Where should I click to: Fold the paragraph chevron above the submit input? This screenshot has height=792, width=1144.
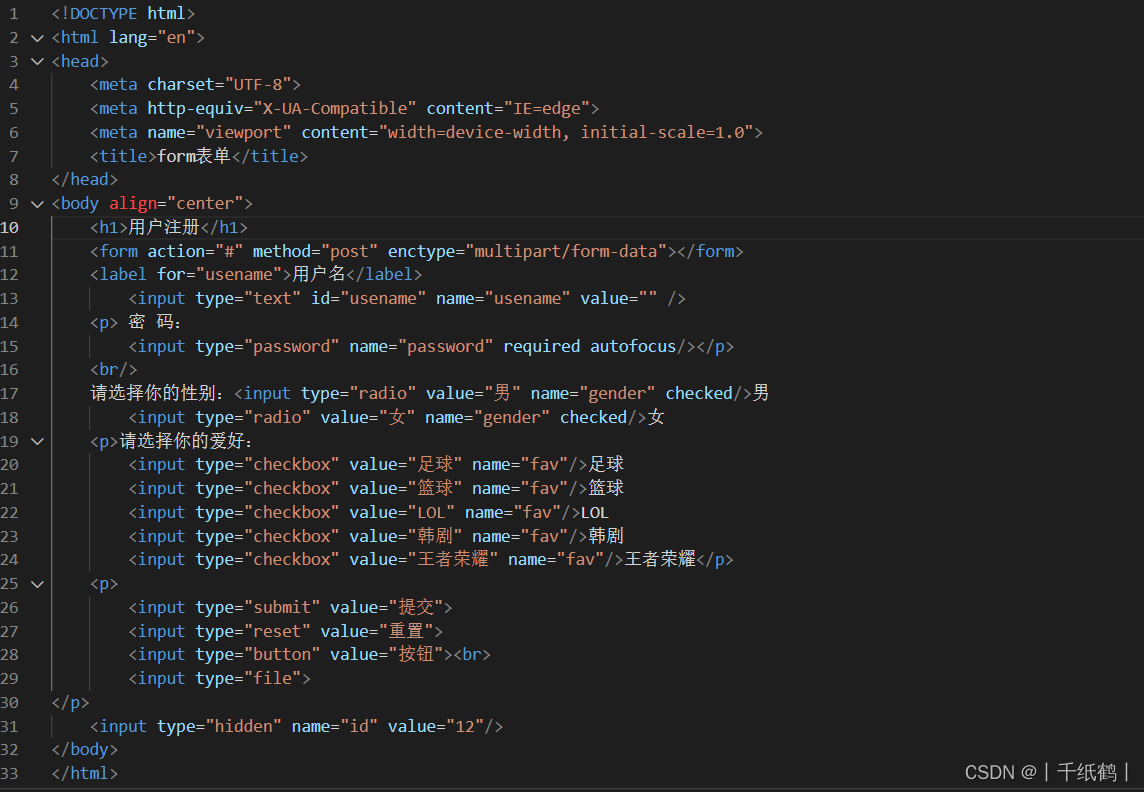pyautogui.click(x=37, y=583)
